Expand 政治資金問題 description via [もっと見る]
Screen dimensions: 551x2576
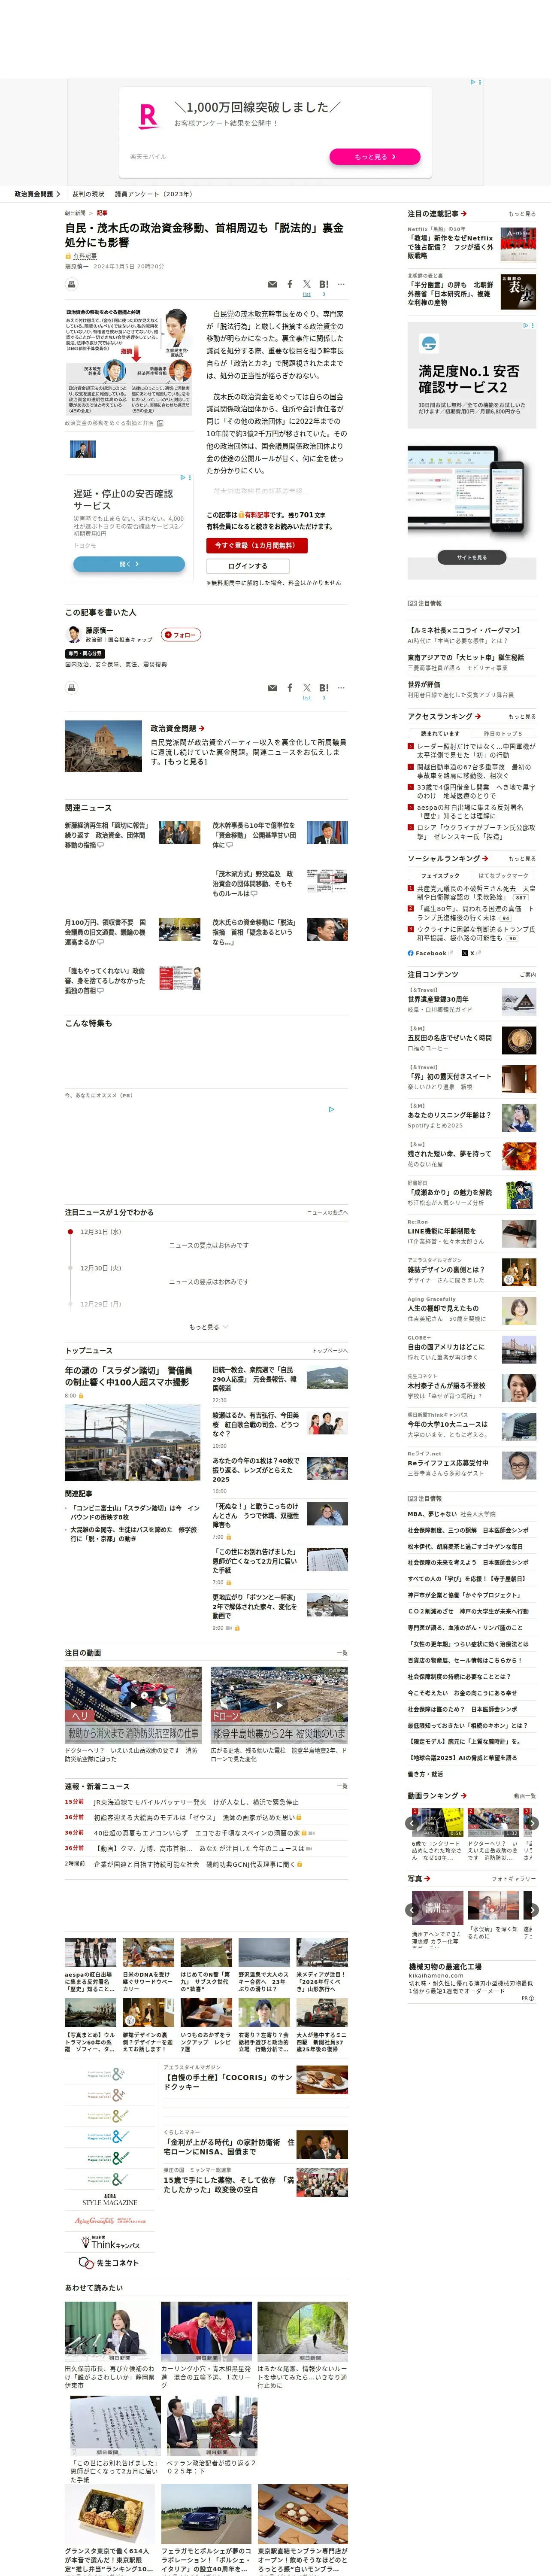point(185,762)
